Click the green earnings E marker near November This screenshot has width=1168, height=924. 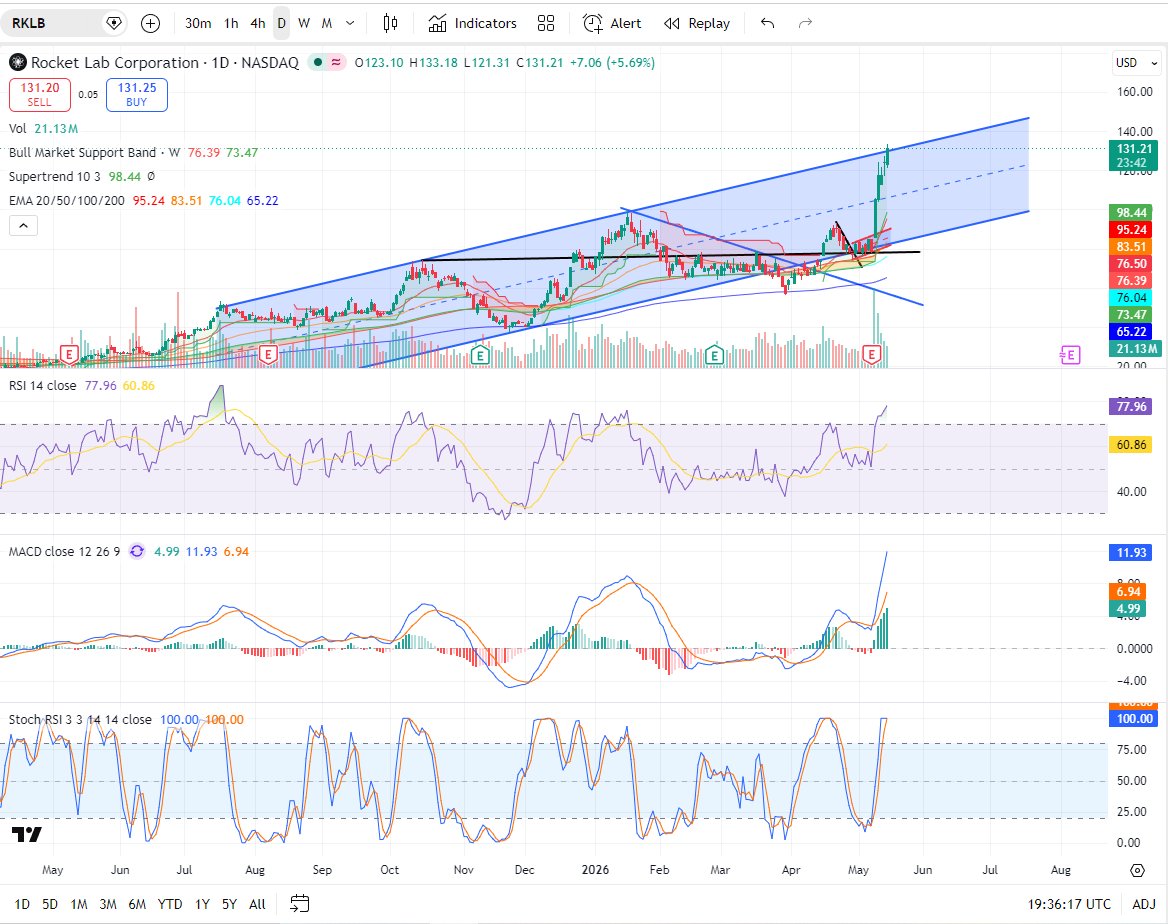click(480, 355)
